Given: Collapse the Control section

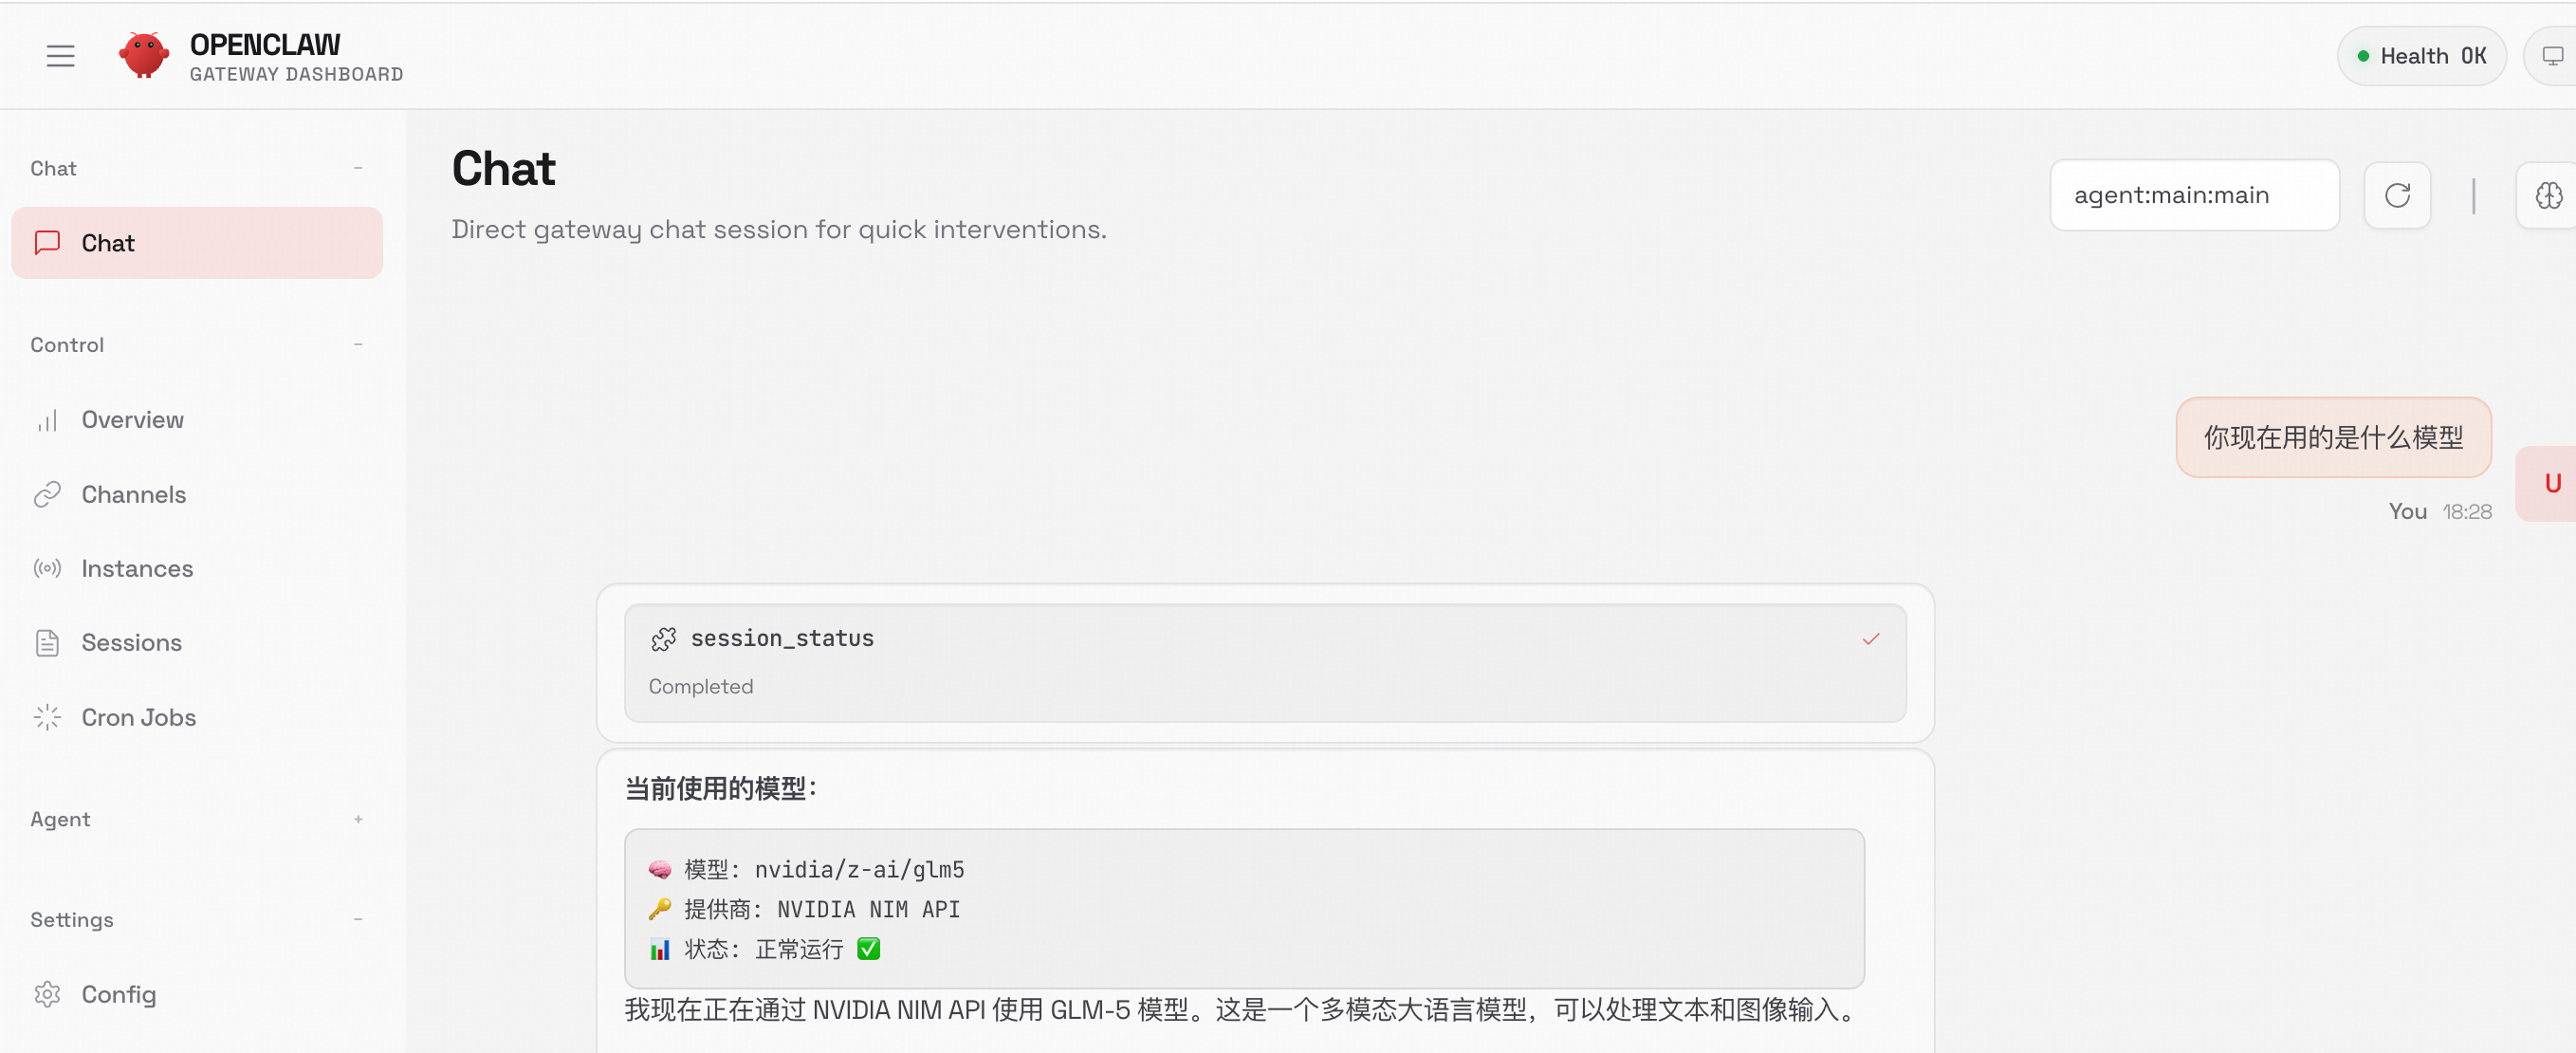Looking at the screenshot, I should click(358, 344).
